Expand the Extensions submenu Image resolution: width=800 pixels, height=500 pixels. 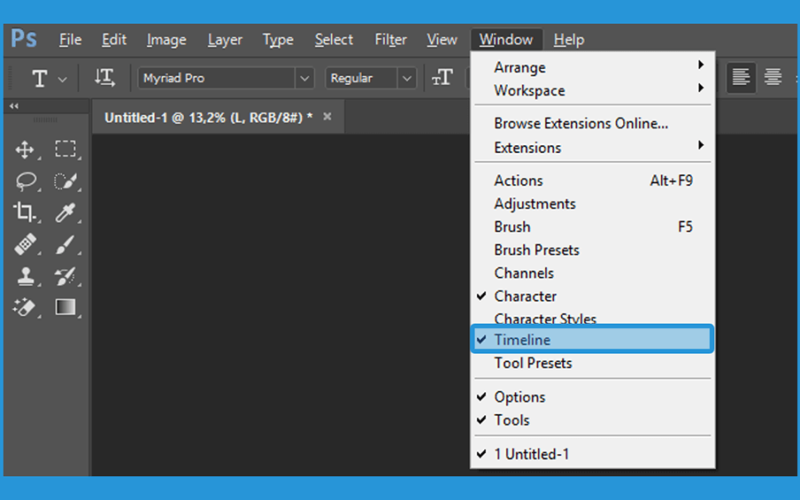[592, 147]
